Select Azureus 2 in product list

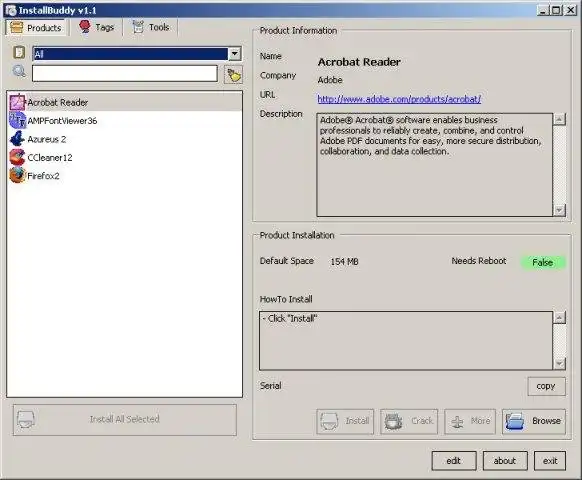pos(125,139)
